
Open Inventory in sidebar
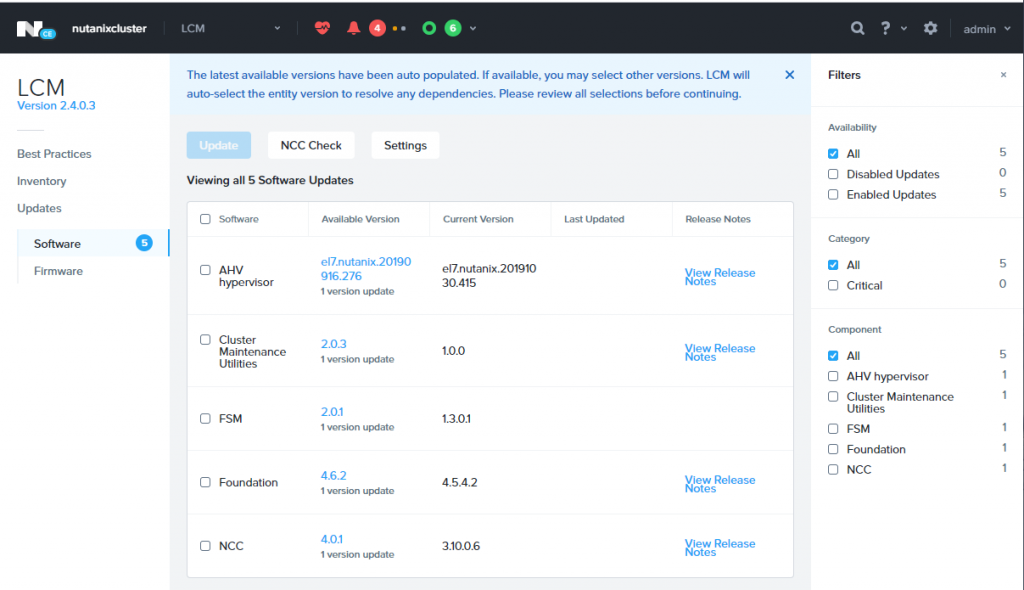point(42,181)
